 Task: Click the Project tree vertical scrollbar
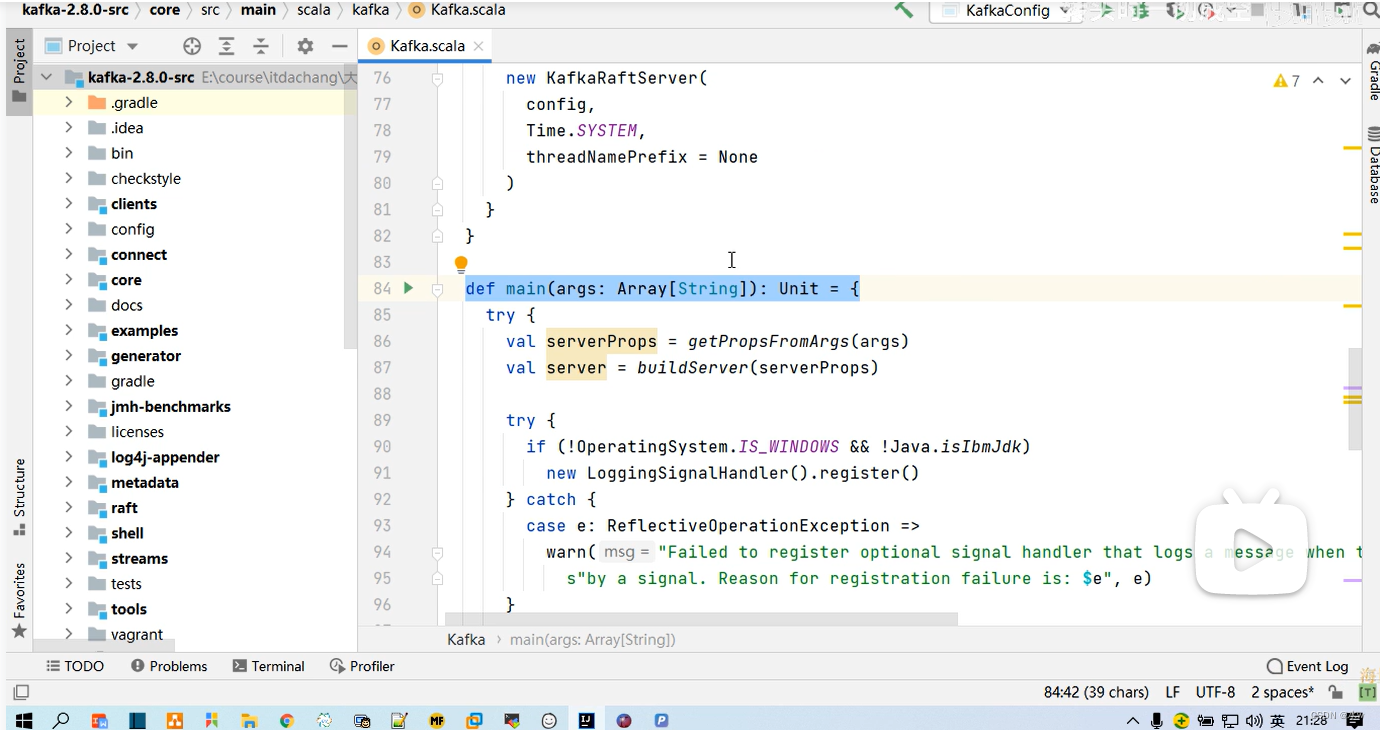[351, 208]
